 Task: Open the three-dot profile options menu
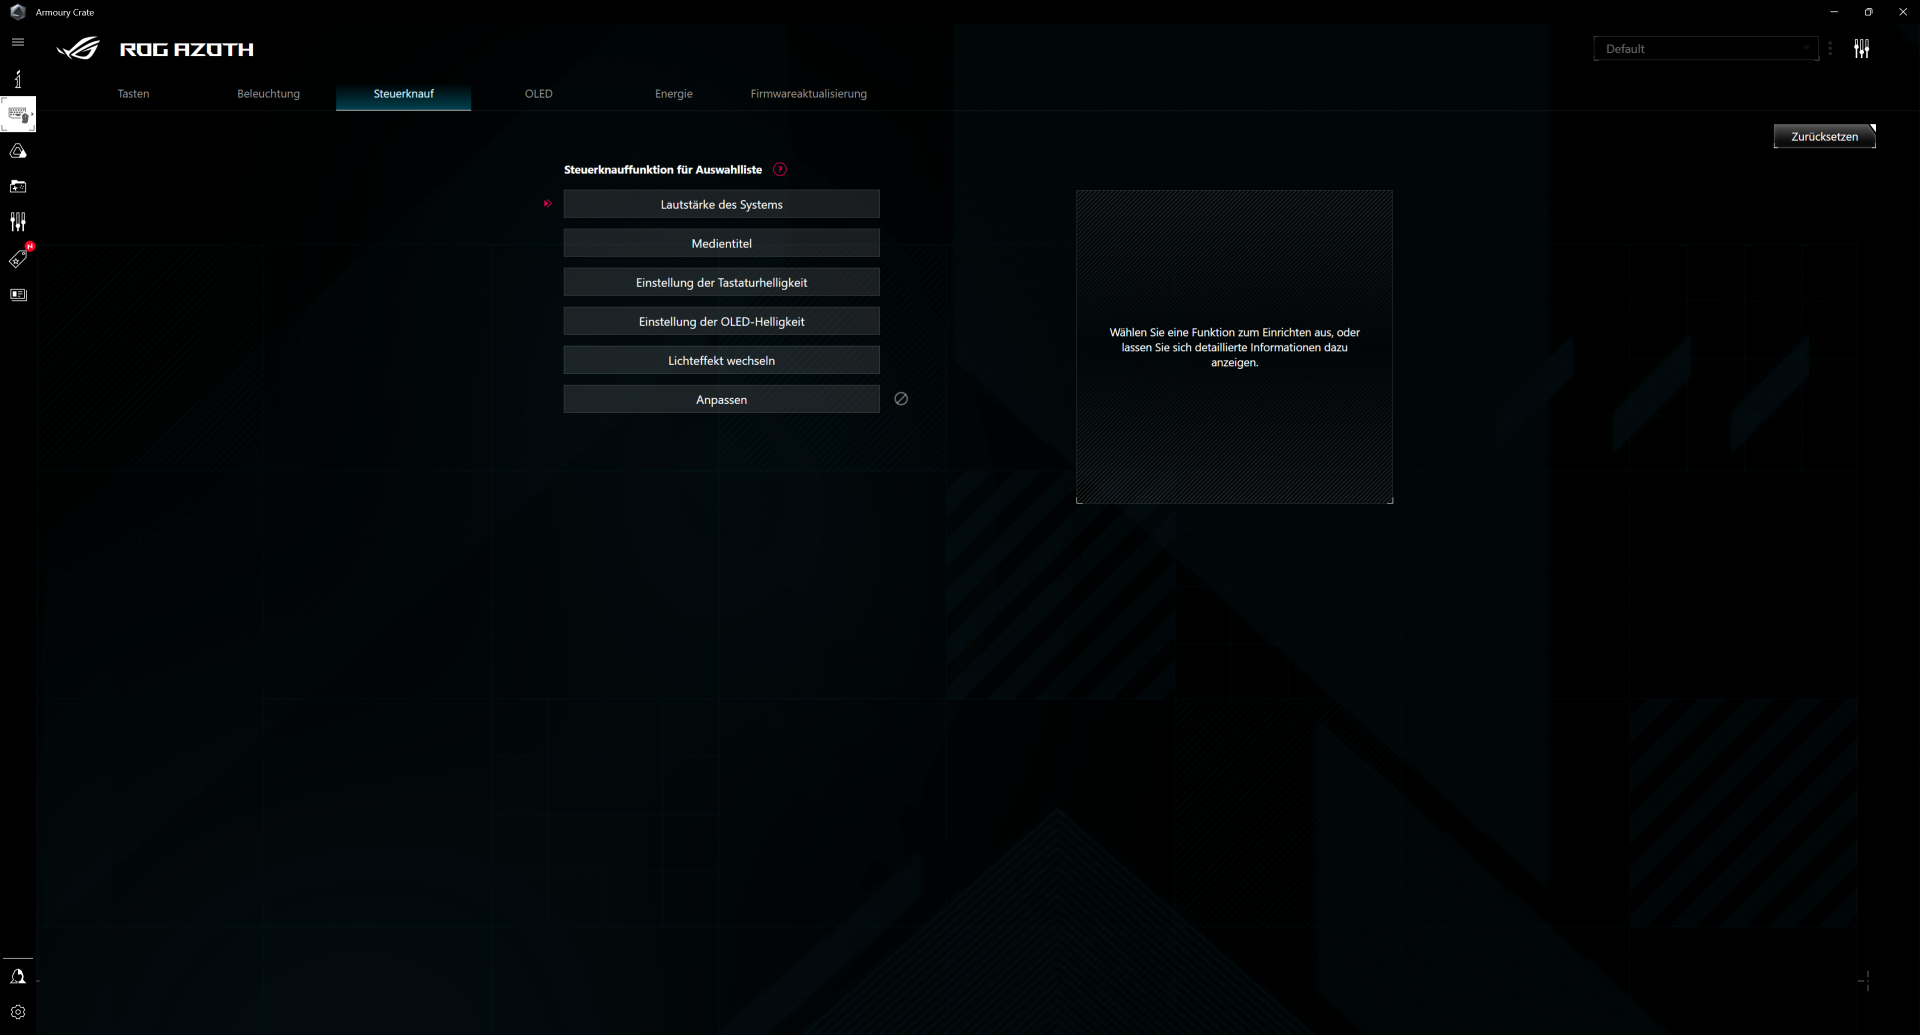1830,49
